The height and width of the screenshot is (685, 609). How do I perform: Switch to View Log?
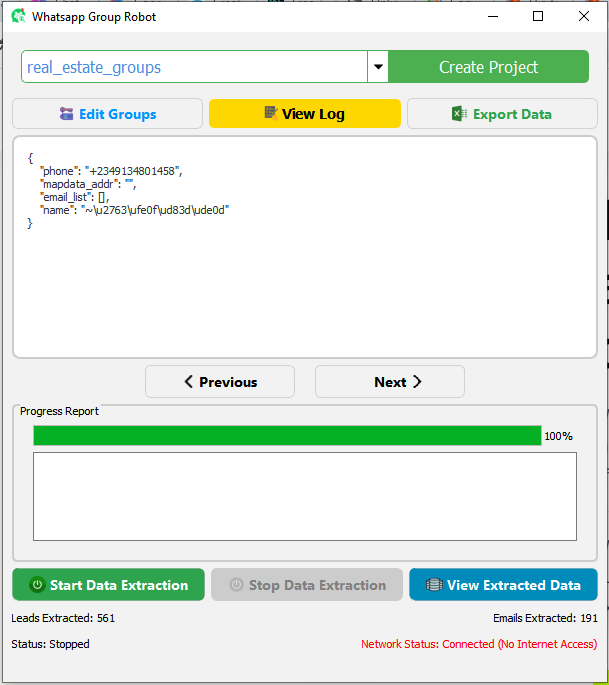pyautogui.click(x=304, y=114)
